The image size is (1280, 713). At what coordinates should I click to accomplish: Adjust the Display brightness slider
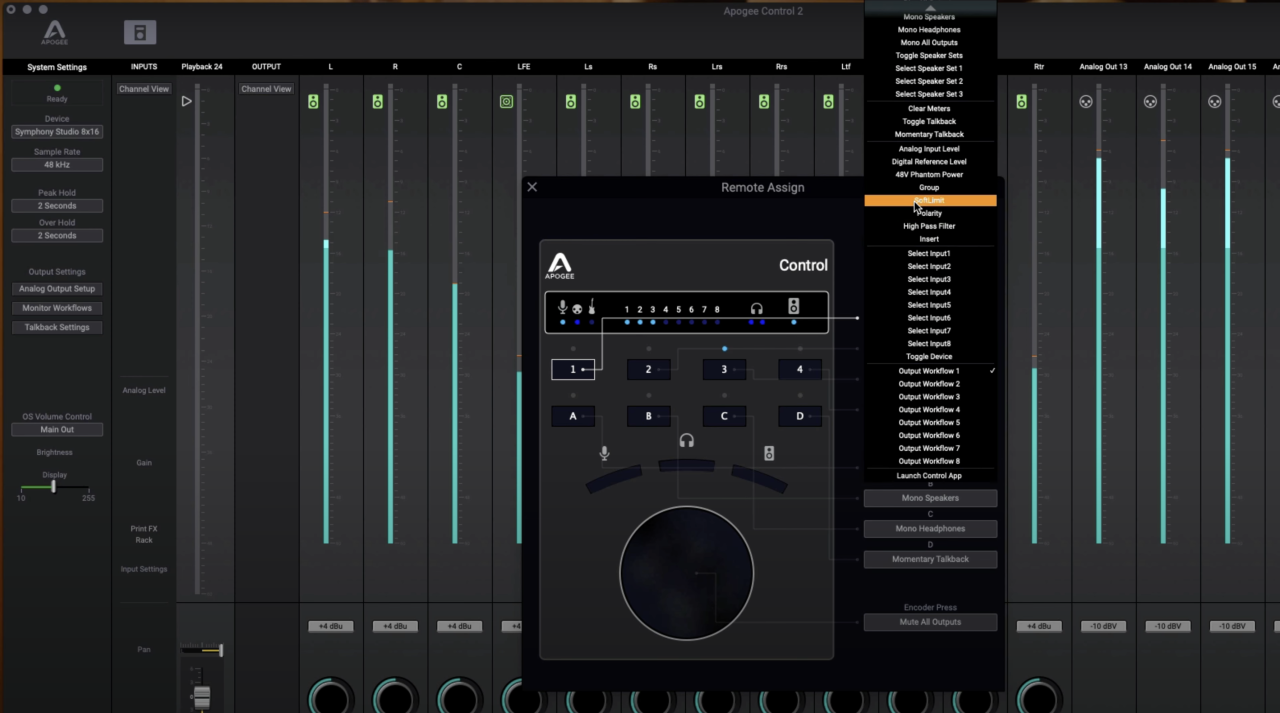click(53, 487)
